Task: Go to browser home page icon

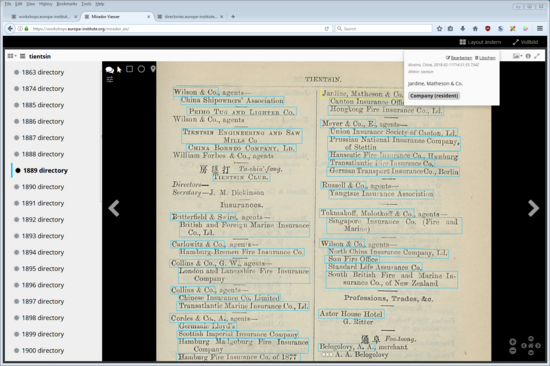Action: tap(475, 29)
